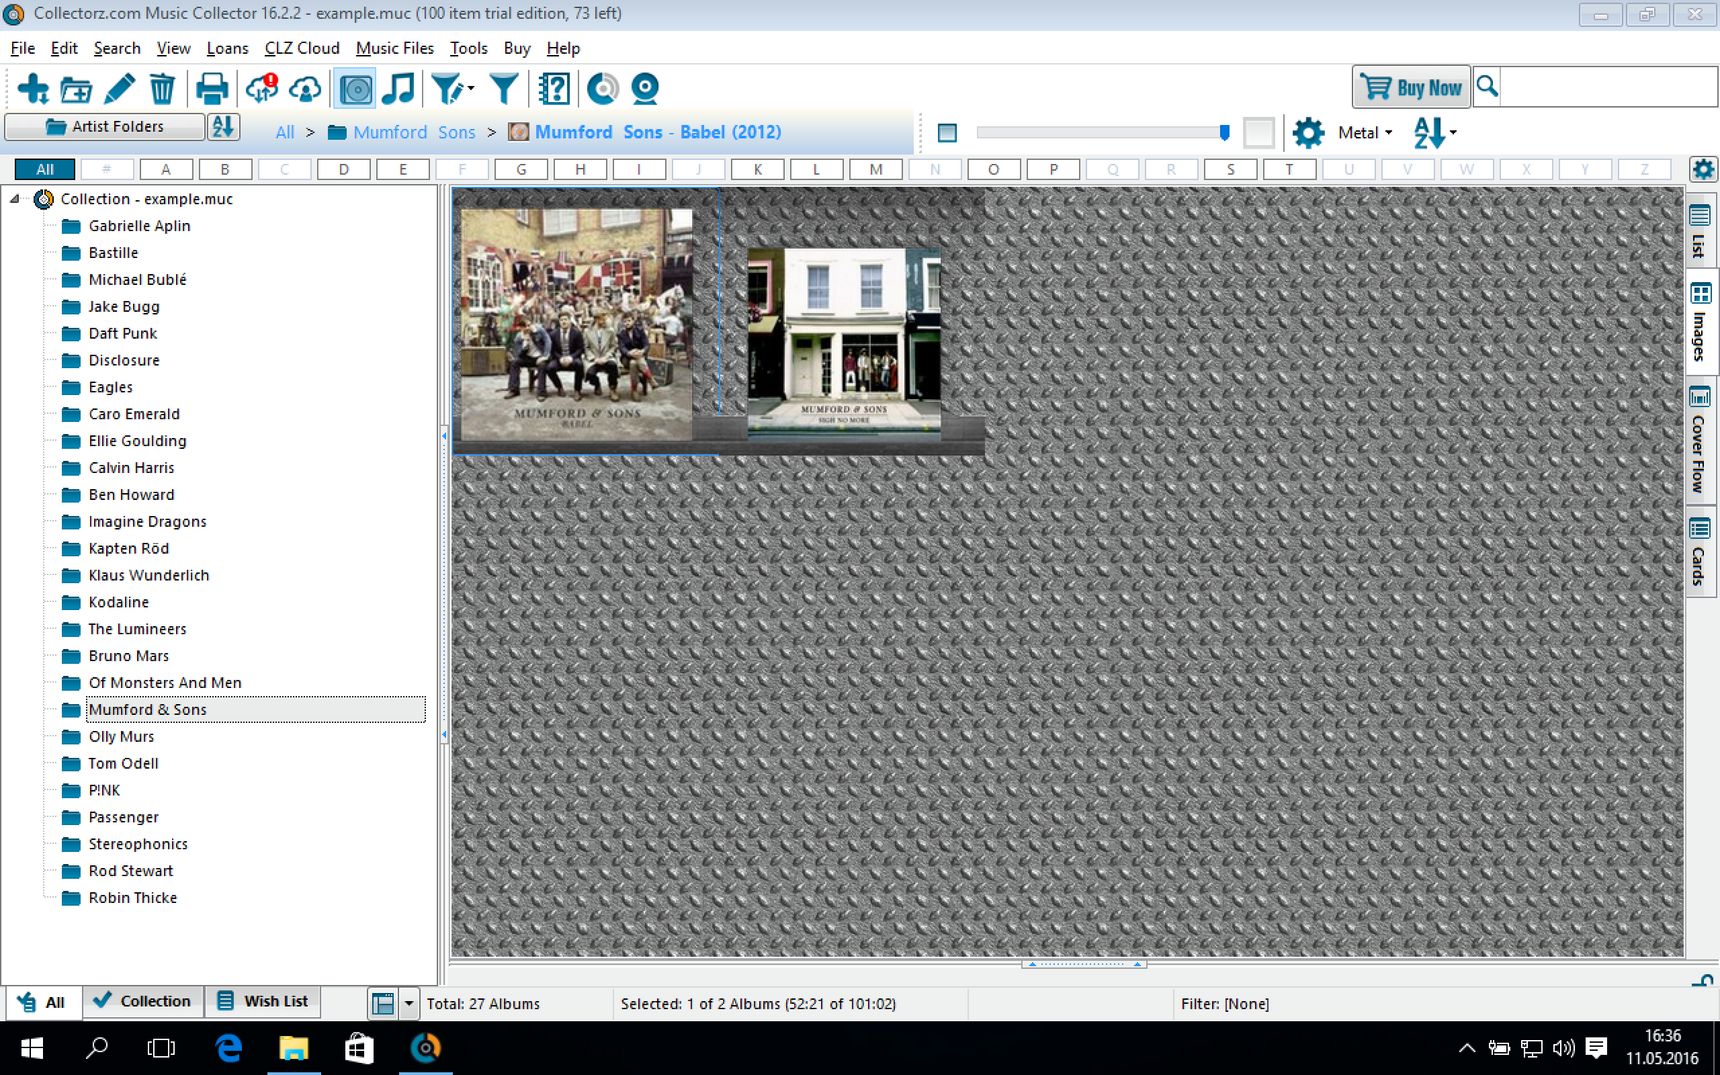Show All items button at bottom left

click(x=42, y=1002)
